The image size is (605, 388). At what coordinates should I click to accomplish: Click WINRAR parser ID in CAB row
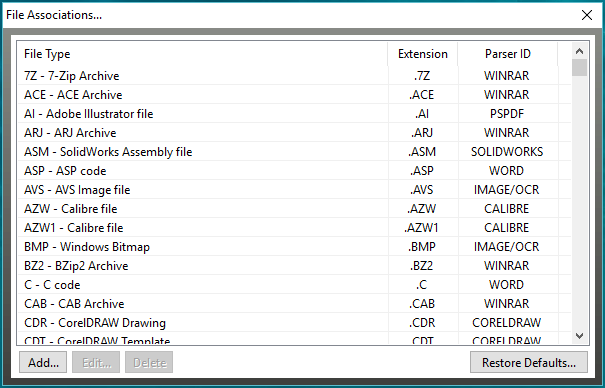pos(507,304)
